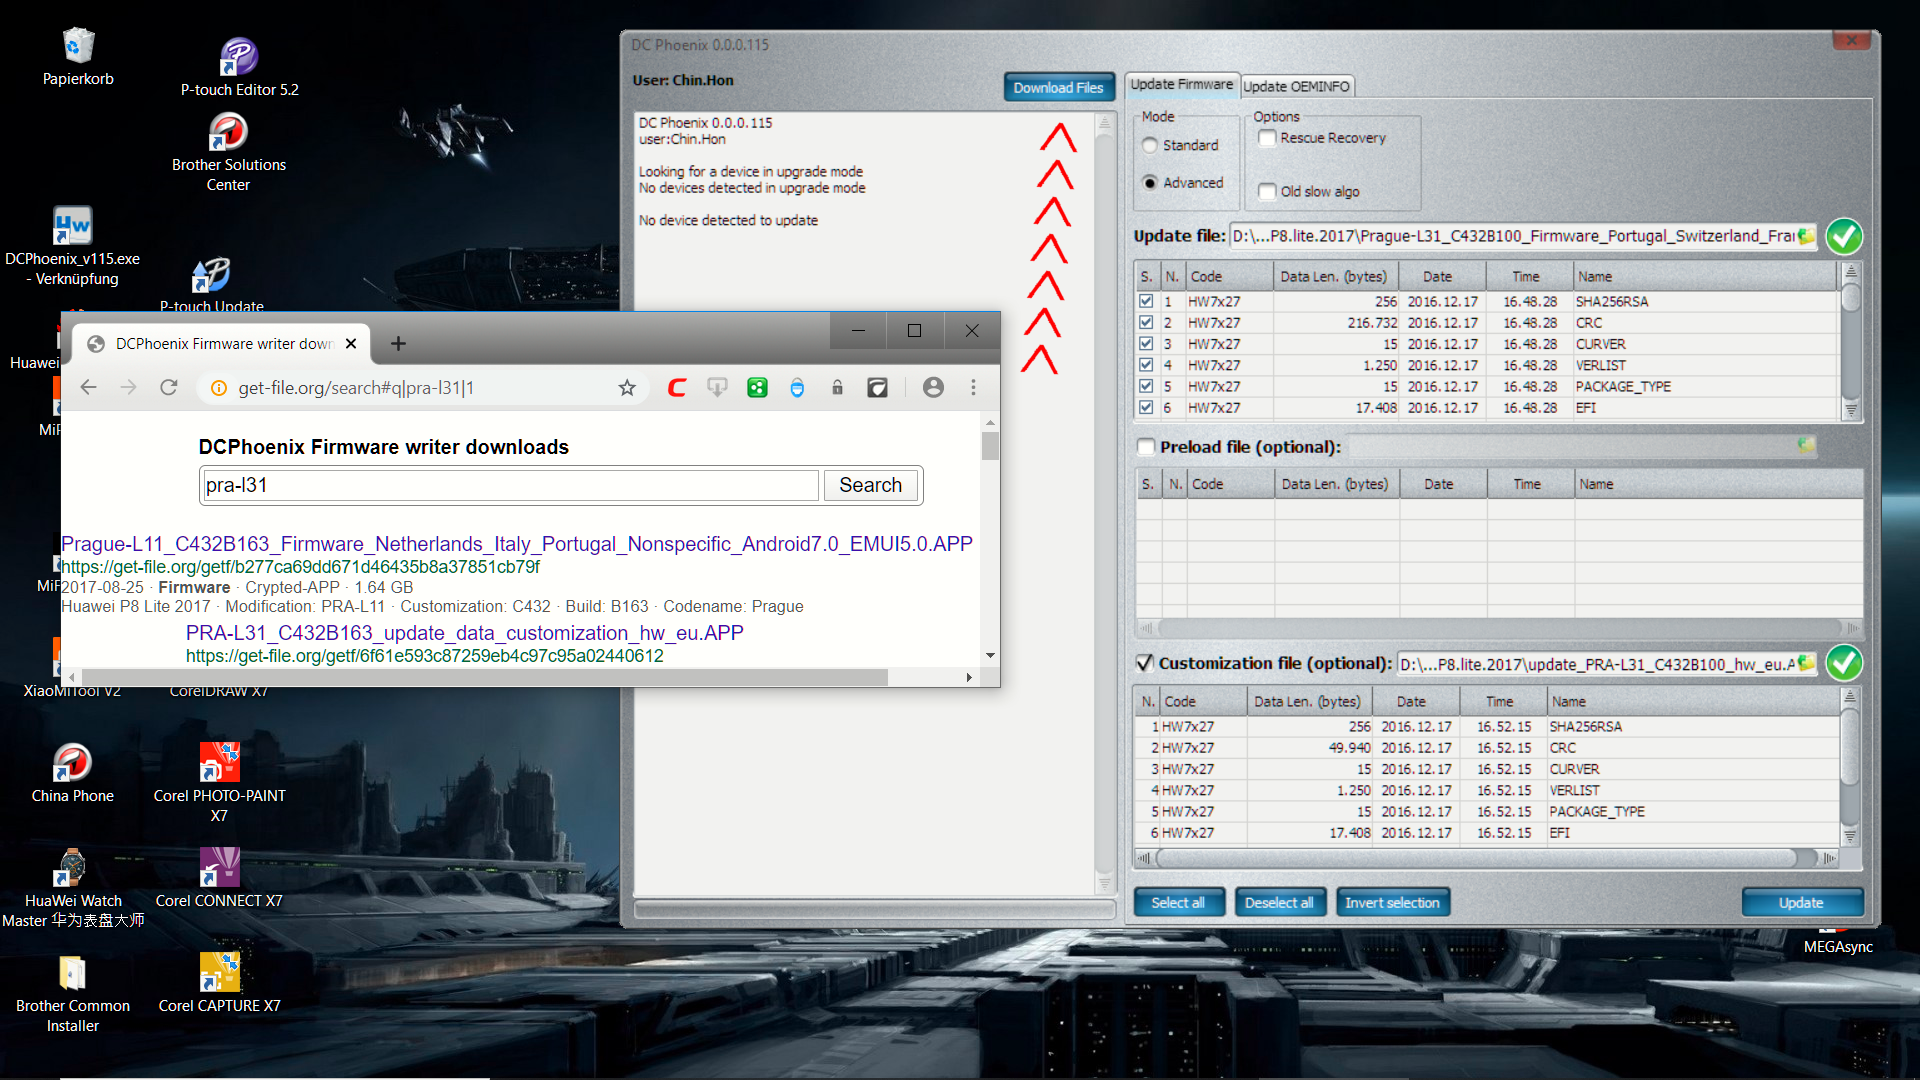Enable Rescue Recovery option
Image resolution: width=1920 pixels, height=1080 pixels.
tap(1267, 138)
